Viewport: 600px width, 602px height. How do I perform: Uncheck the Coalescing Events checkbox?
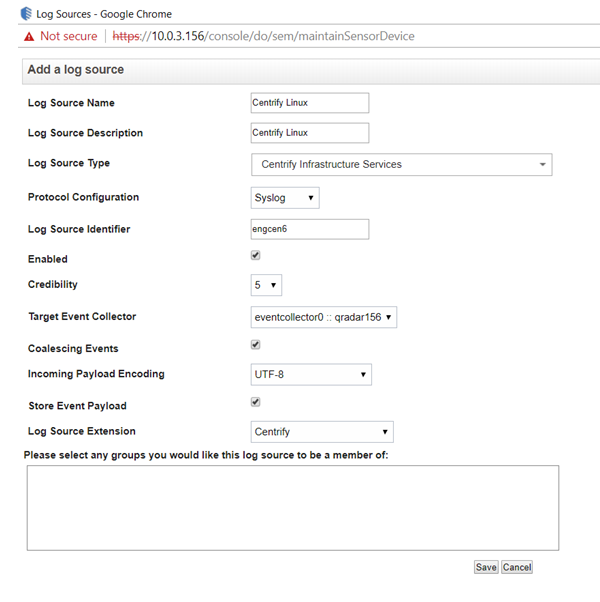point(256,345)
